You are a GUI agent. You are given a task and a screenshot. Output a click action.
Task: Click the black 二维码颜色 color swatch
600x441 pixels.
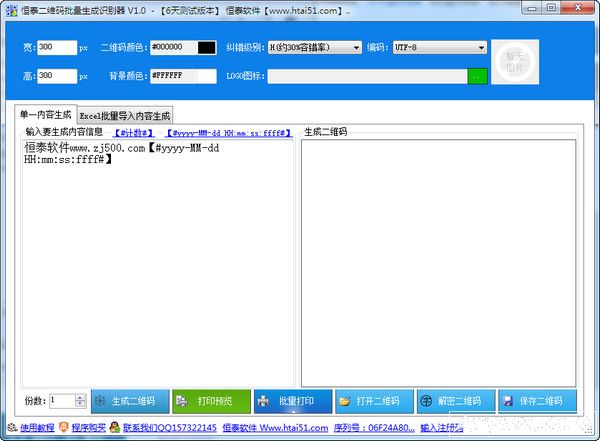[207, 47]
